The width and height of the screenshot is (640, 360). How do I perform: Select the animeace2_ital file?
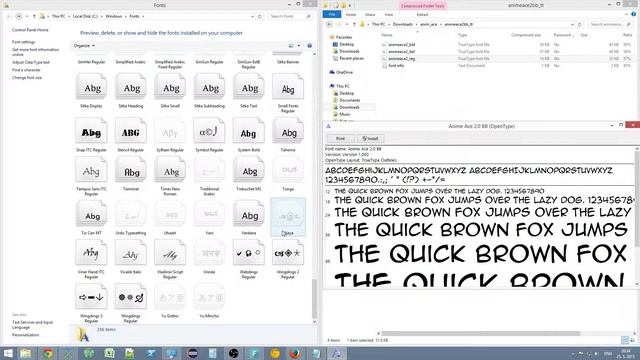pos(402,51)
